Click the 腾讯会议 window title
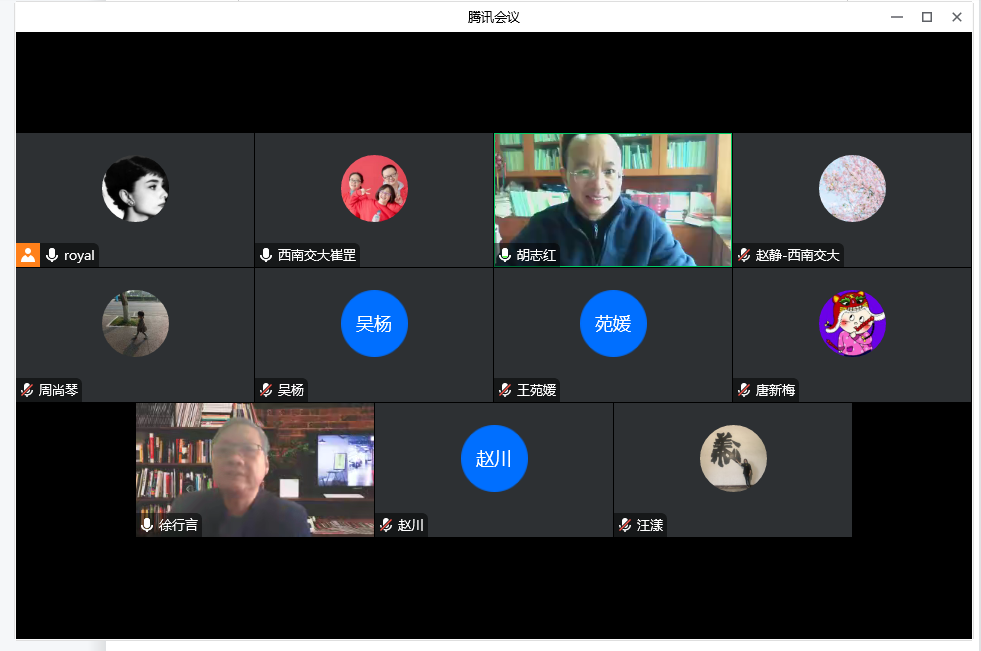Image resolution: width=981 pixels, height=651 pixels. tap(494, 17)
